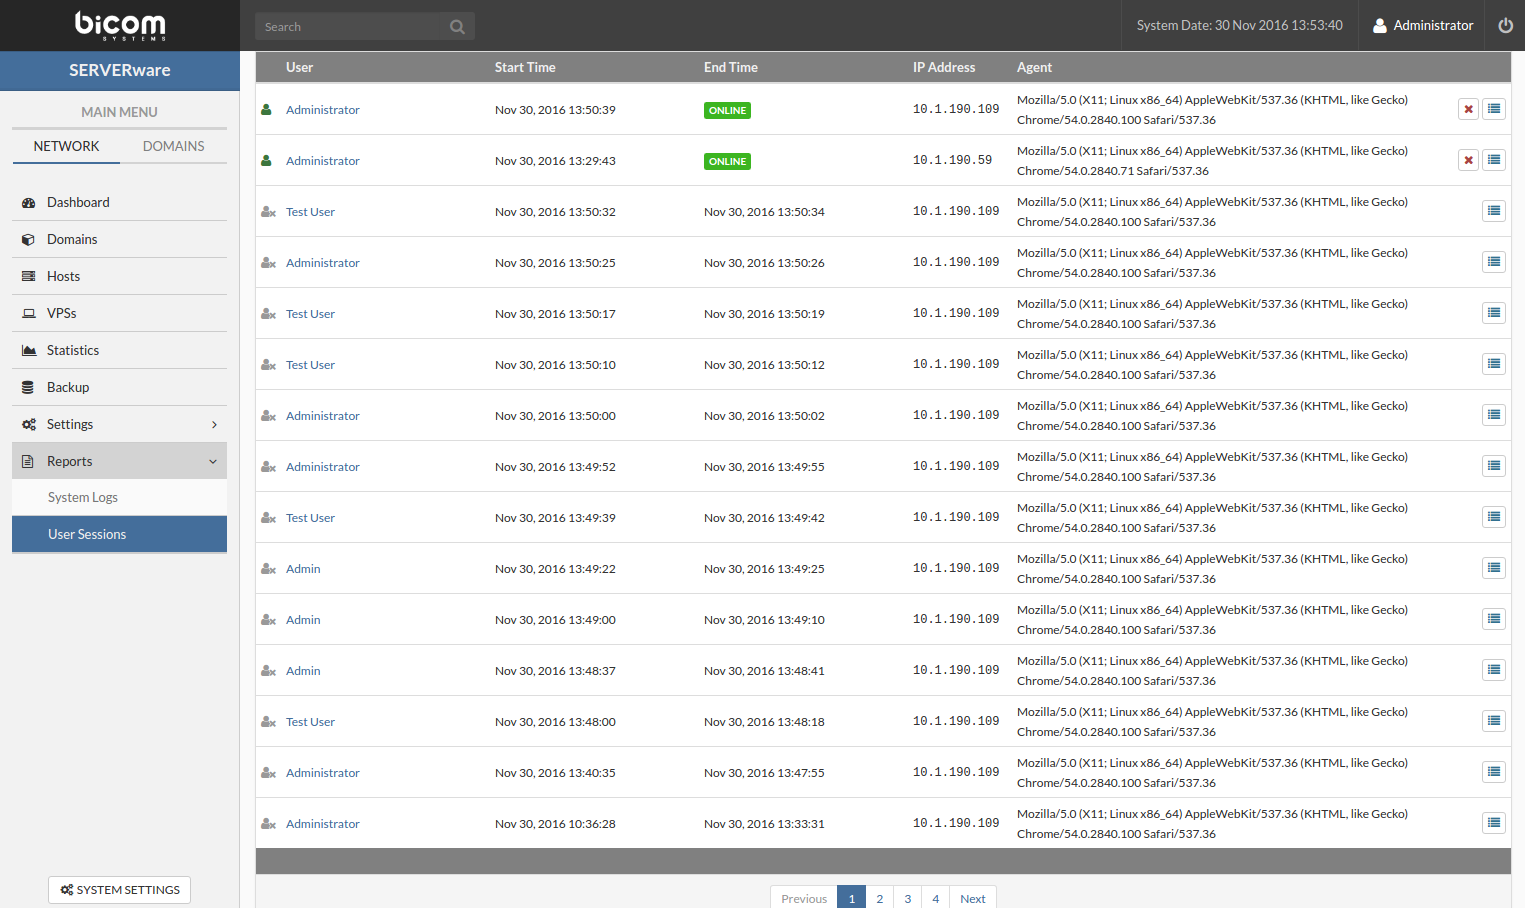1525x908 pixels.
Task: Open the Statistics chart icon
Action: click(x=29, y=351)
